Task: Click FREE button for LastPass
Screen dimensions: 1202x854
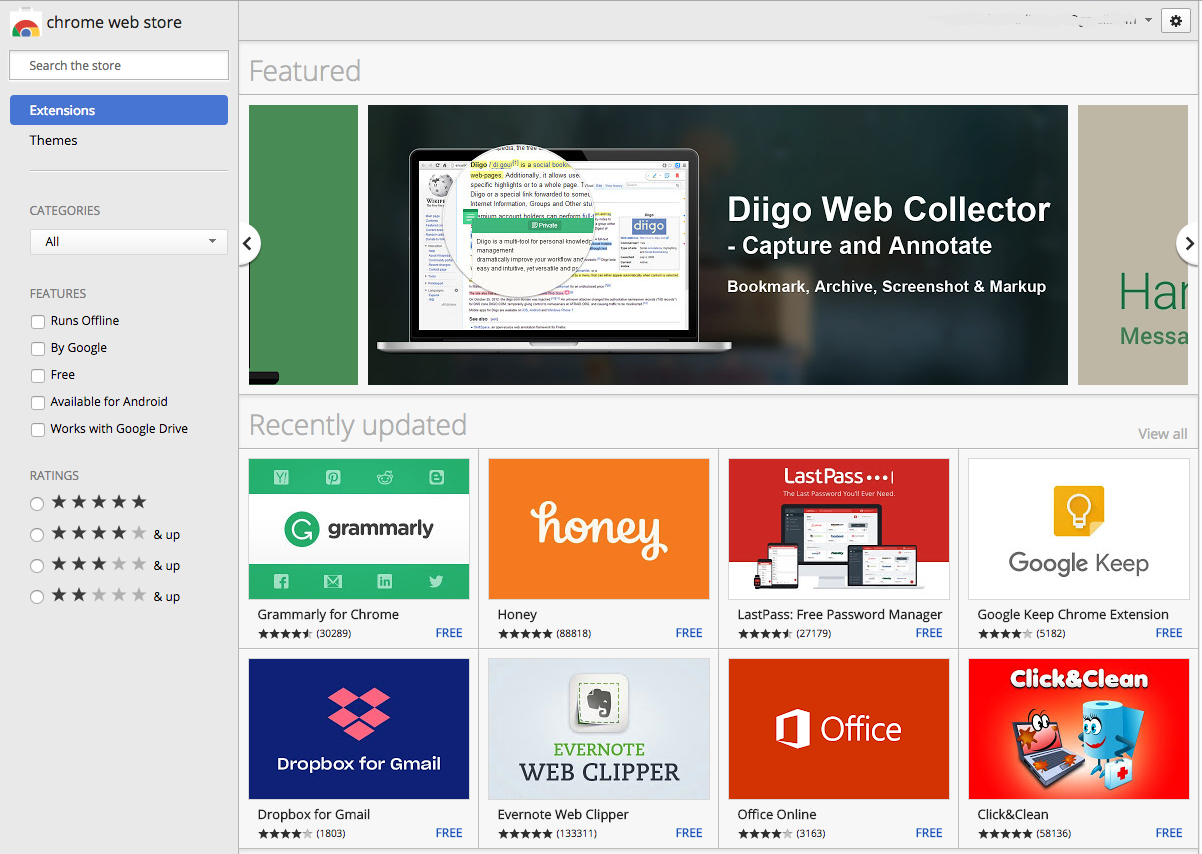Action: pos(929,633)
